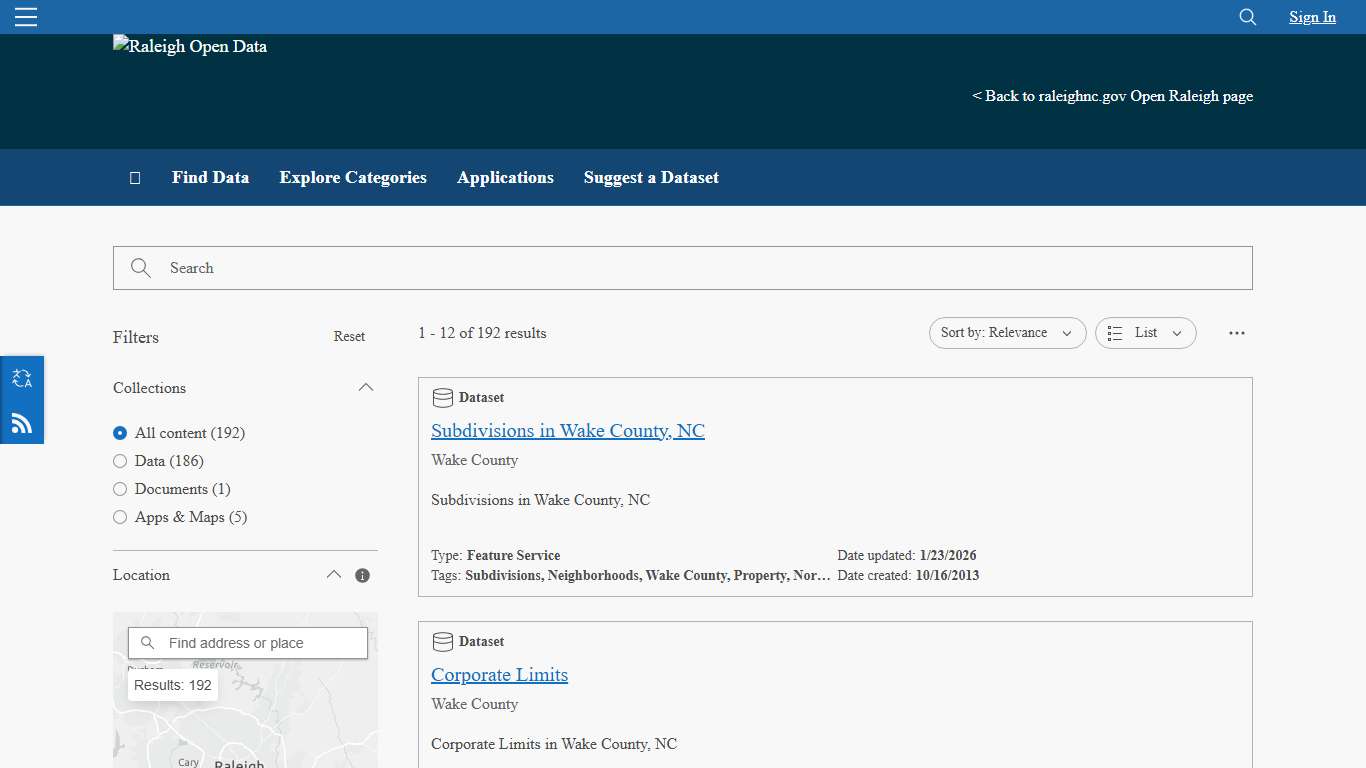Open the Sort by Relevance dropdown
Viewport: 1366px width, 768px height.
pyautogui.click(x=1007, y=332)
